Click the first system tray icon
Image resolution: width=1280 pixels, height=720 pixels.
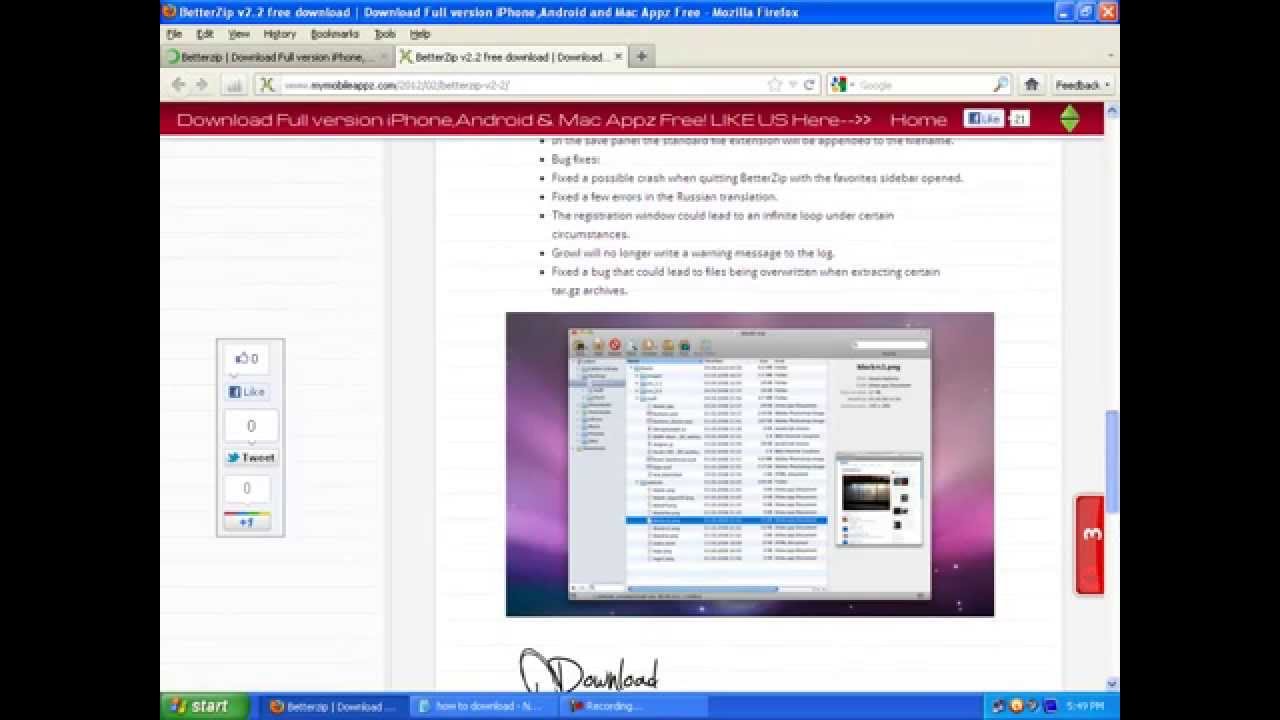coord(997,706)
